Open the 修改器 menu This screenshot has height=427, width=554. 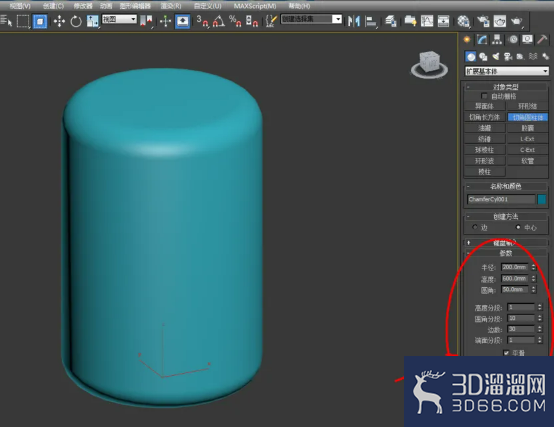pos(83,6)
